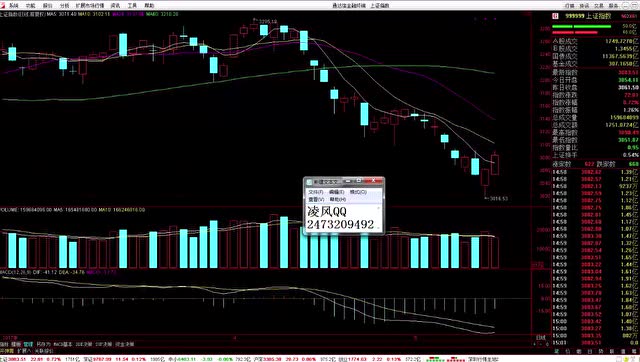Click the 深圳行情主站 status entry
Image resolution: width=640 pixels, height=362 pixels.
483,359
